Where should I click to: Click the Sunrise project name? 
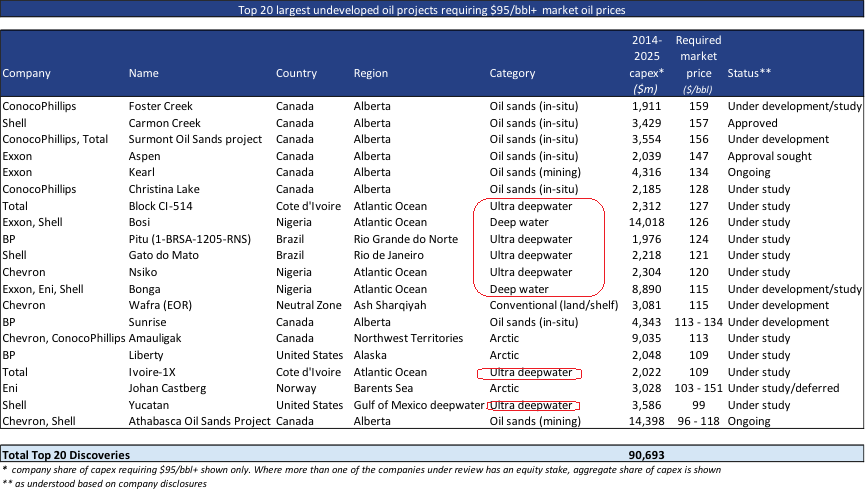tap(147, 322)
